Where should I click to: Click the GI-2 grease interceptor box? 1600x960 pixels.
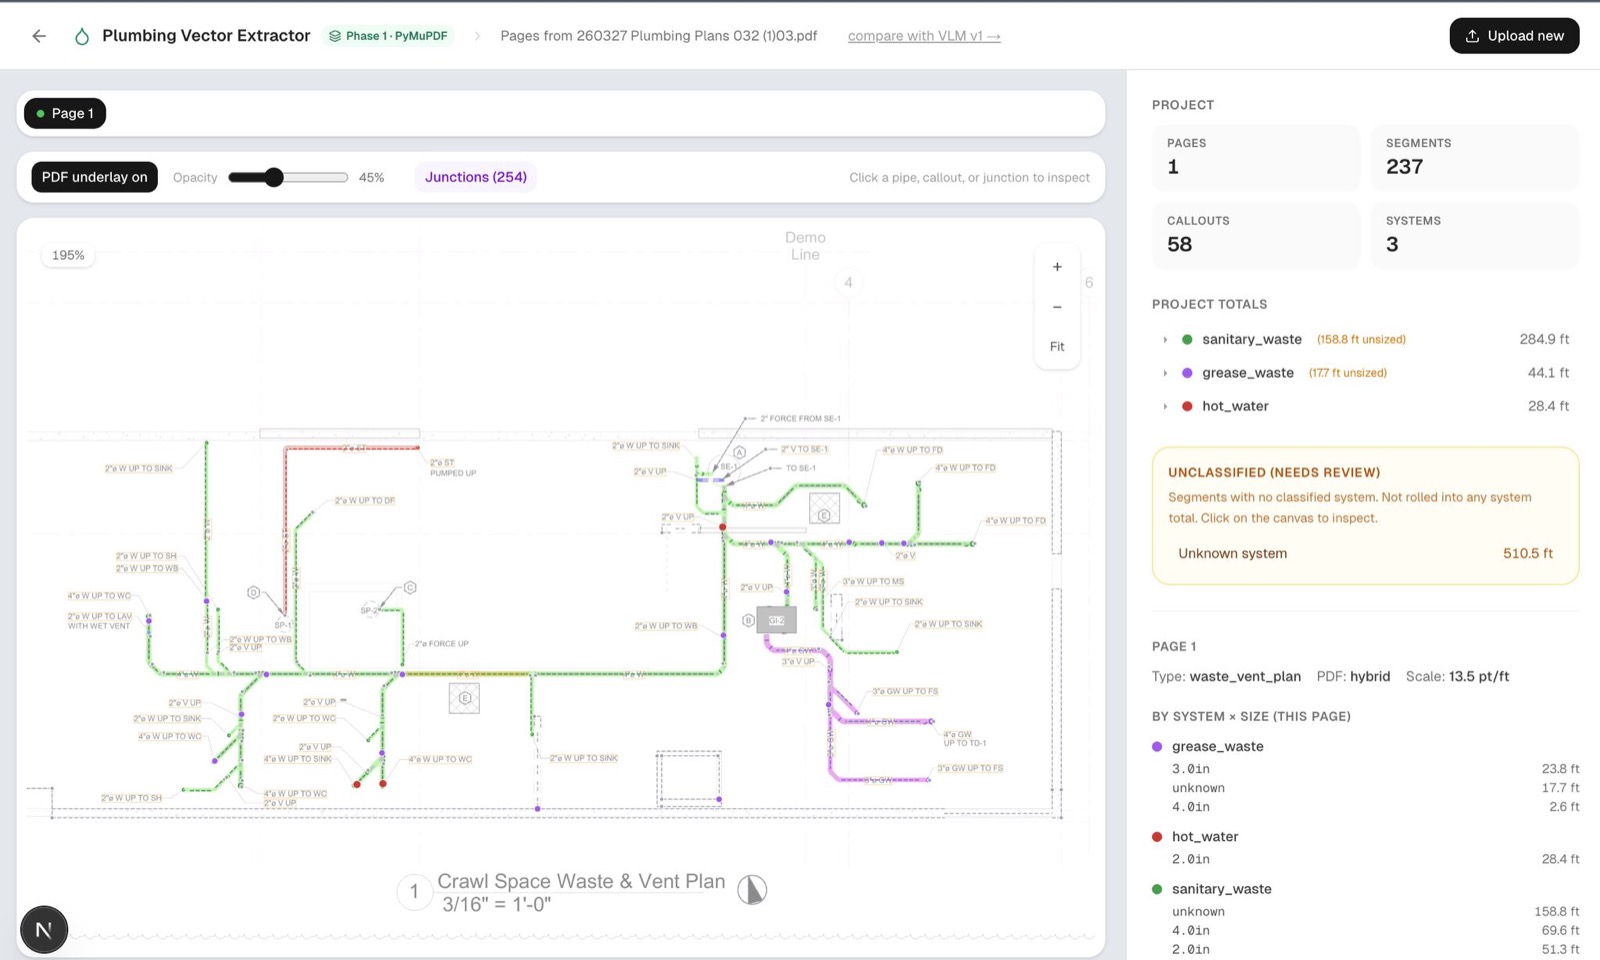777,621
